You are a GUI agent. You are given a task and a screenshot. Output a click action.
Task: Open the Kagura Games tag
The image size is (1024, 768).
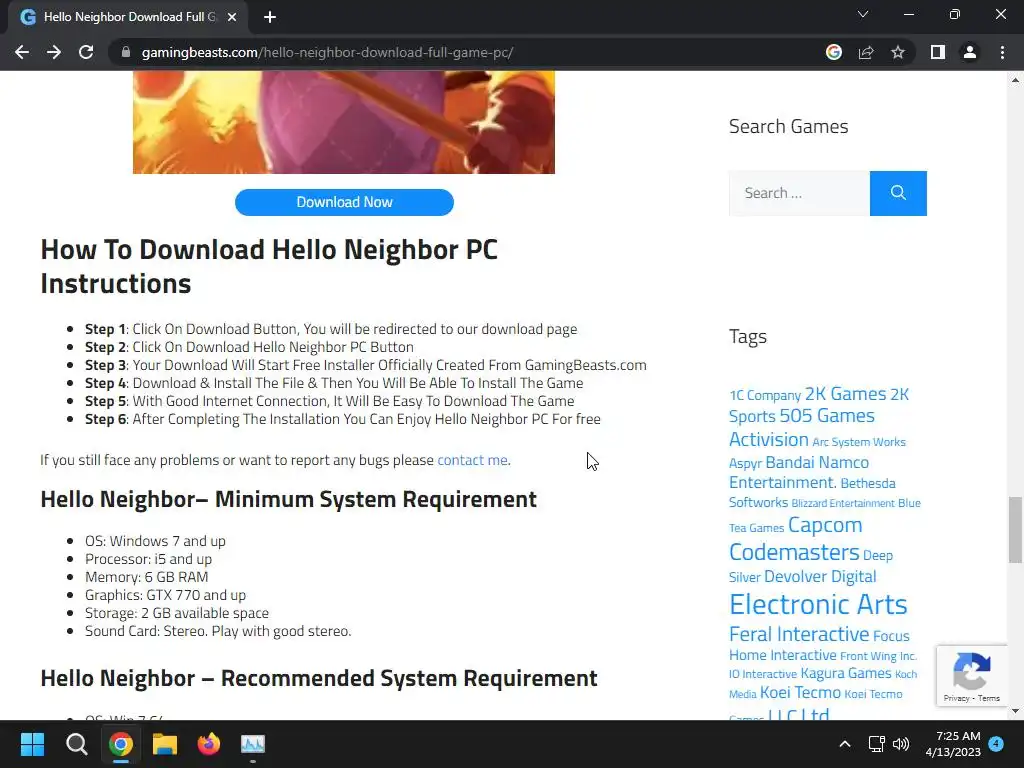(846, 673)
